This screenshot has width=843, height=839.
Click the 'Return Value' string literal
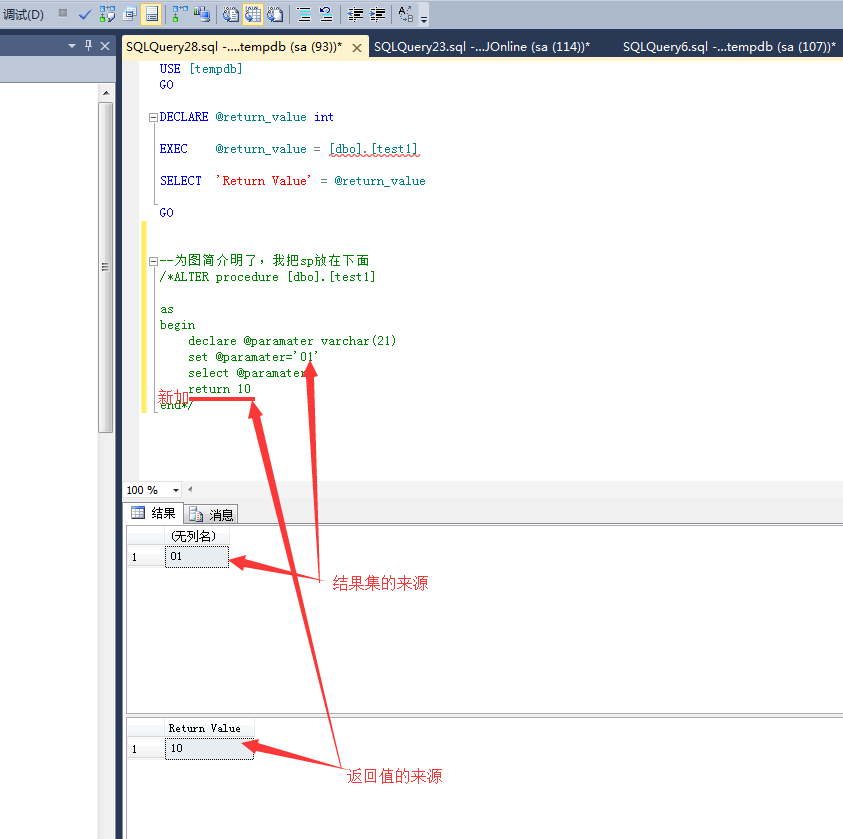pyautogui.click(x=263, y=181)
